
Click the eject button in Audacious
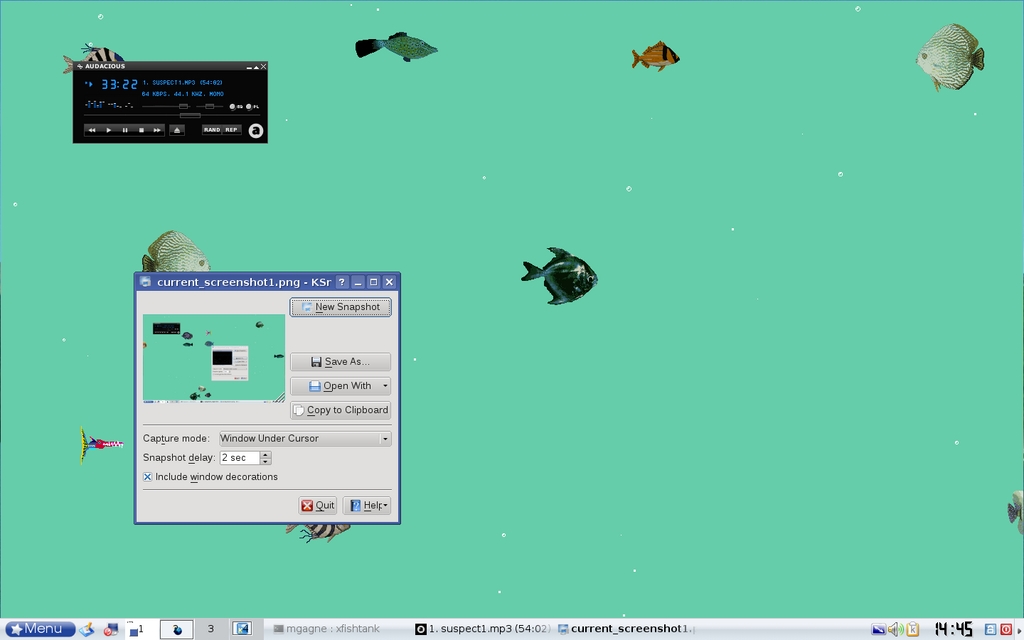pyautogui.click(x=177, y=130)
